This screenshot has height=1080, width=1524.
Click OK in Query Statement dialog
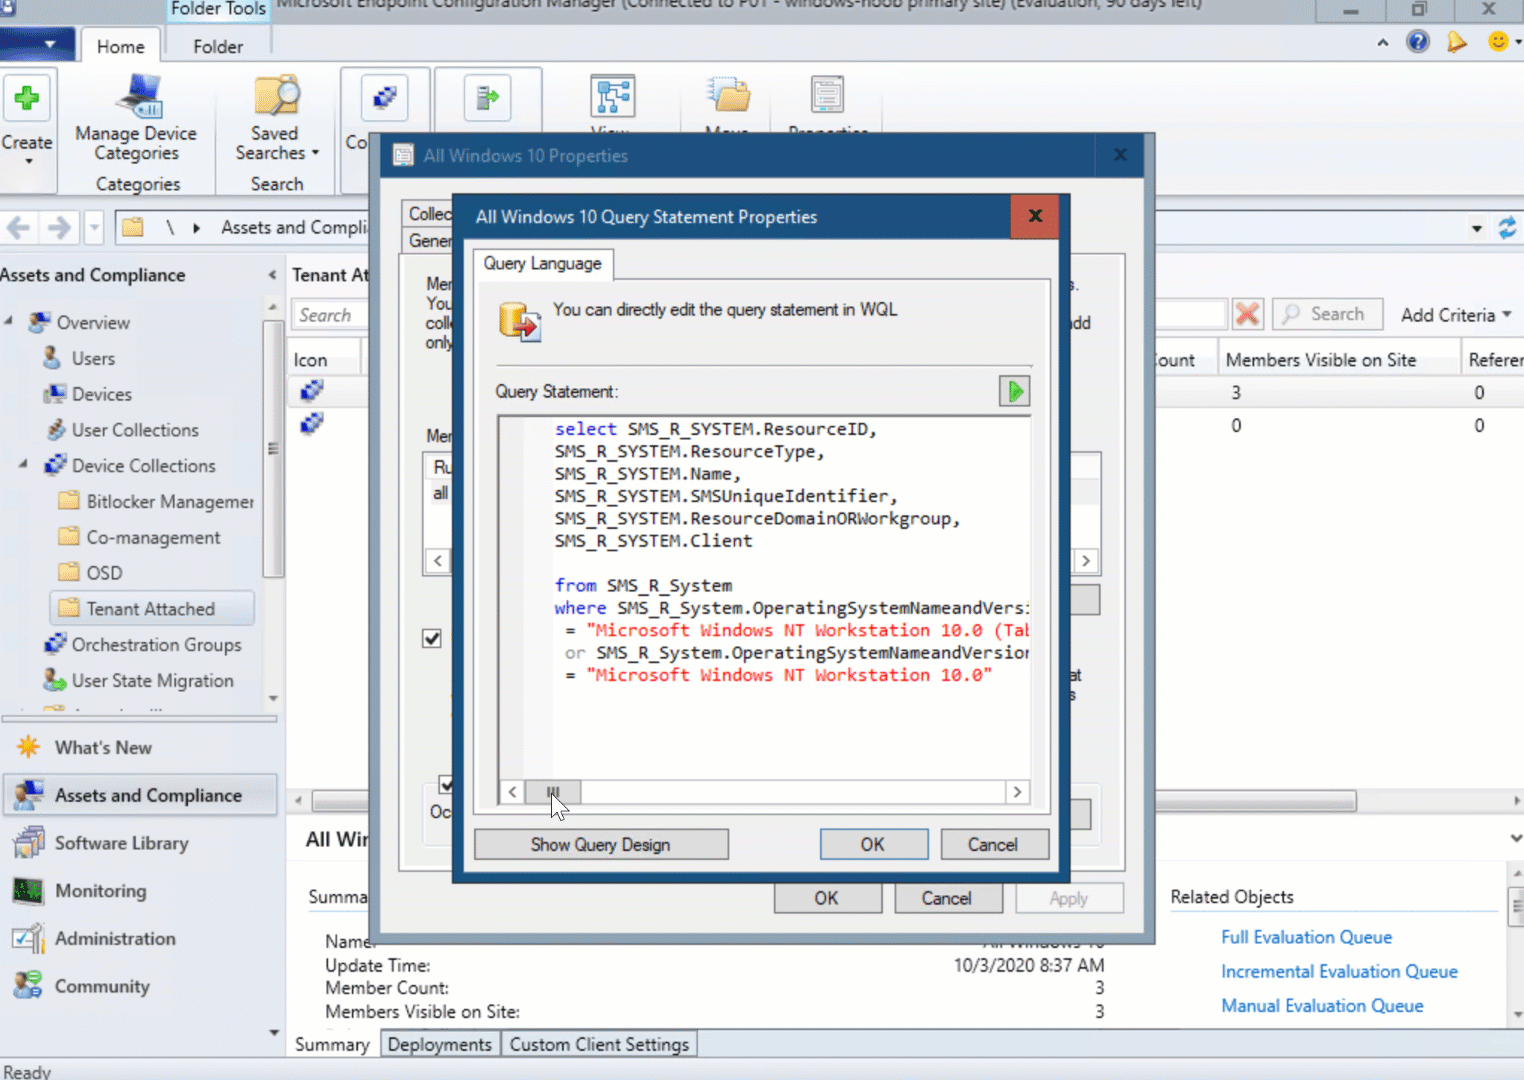(873, 844)
